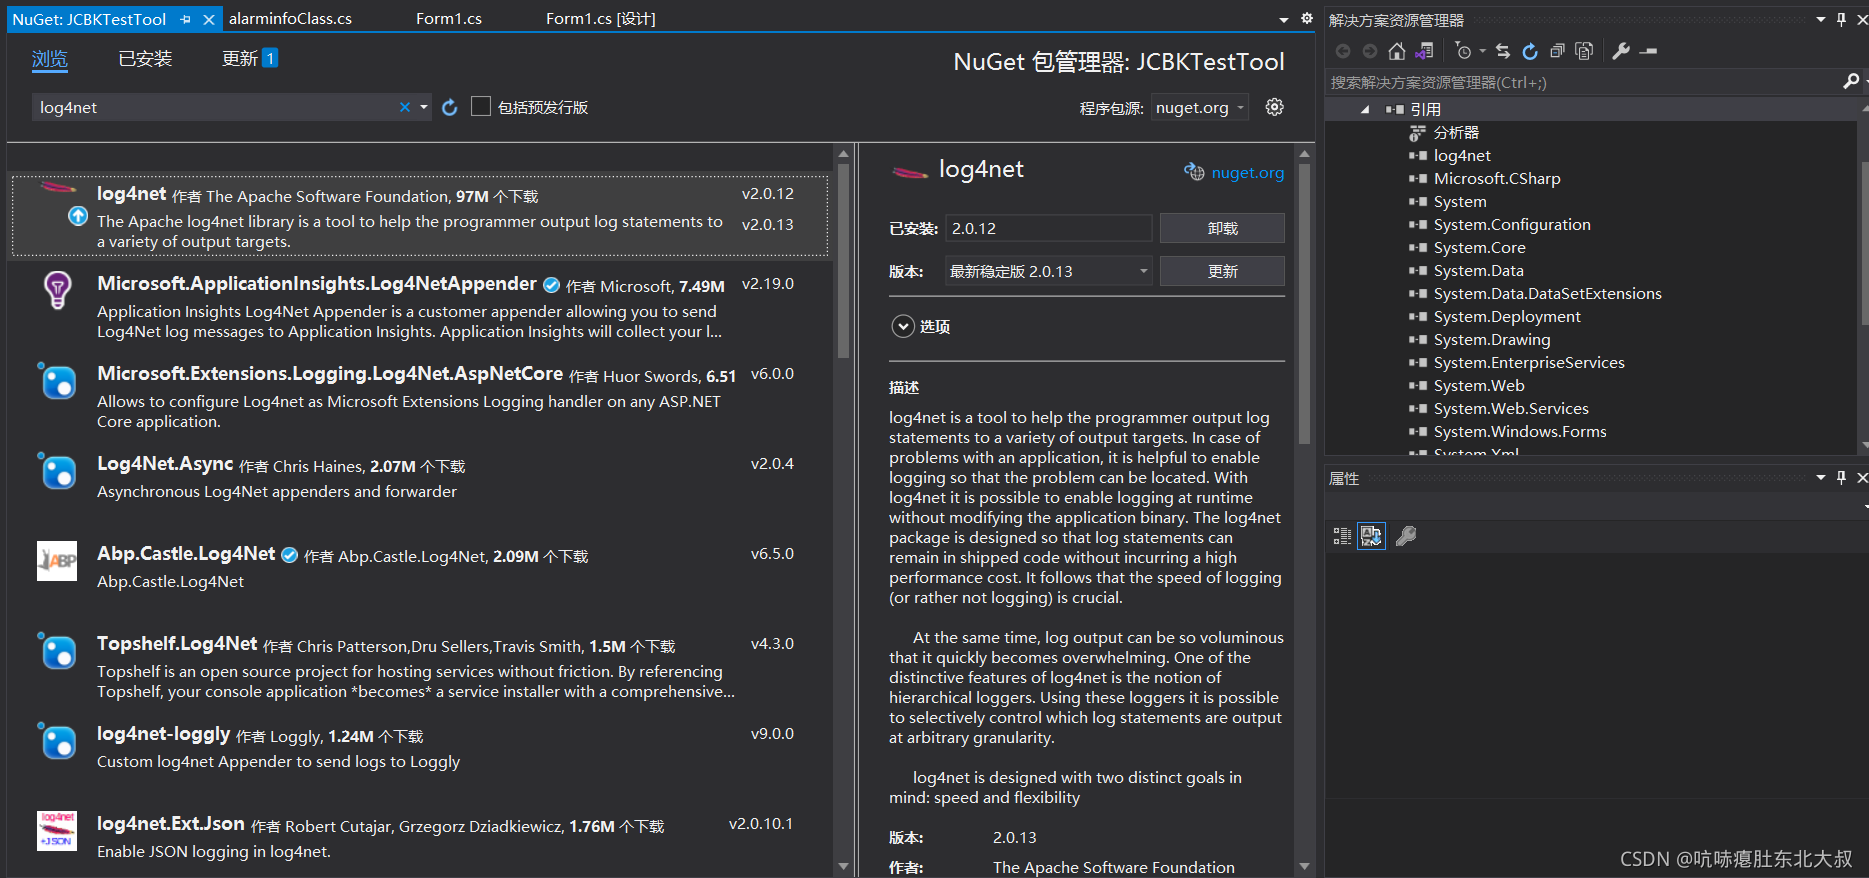Click the preview selected items icon
This screenshot has width=1869, height=878.
click(x=1649, y=51)
